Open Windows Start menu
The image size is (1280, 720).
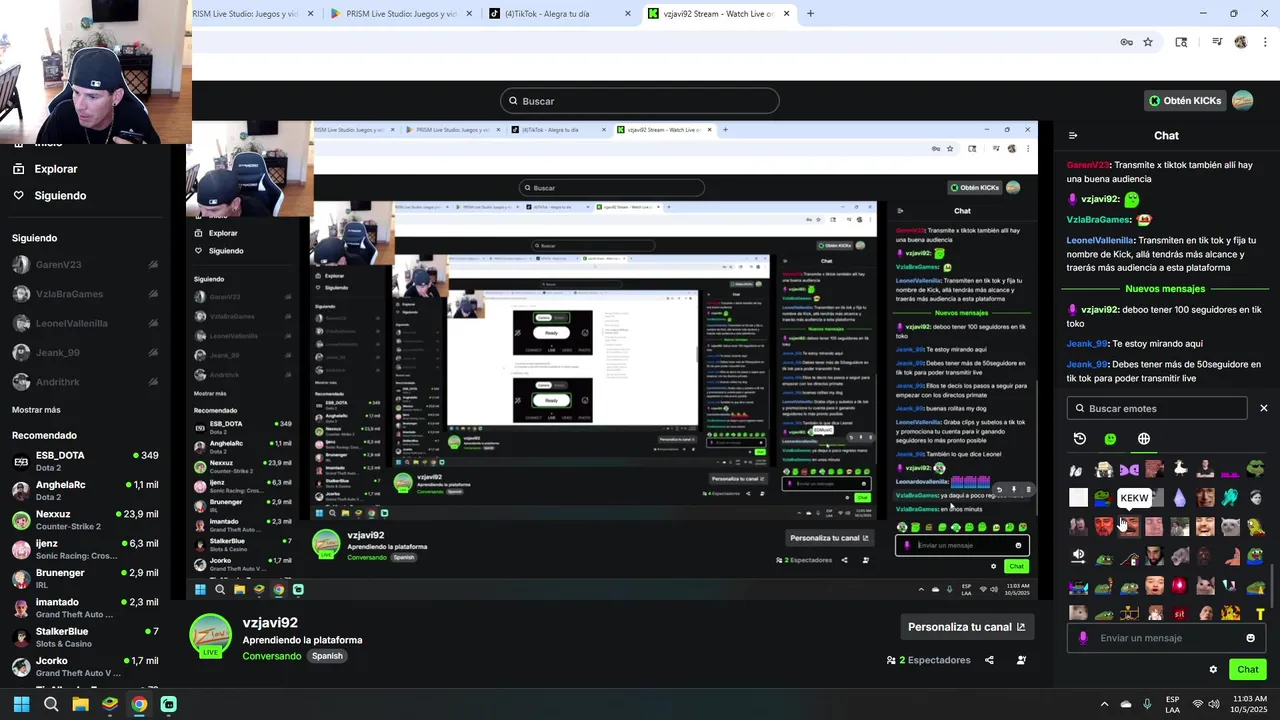coord(21,705)
